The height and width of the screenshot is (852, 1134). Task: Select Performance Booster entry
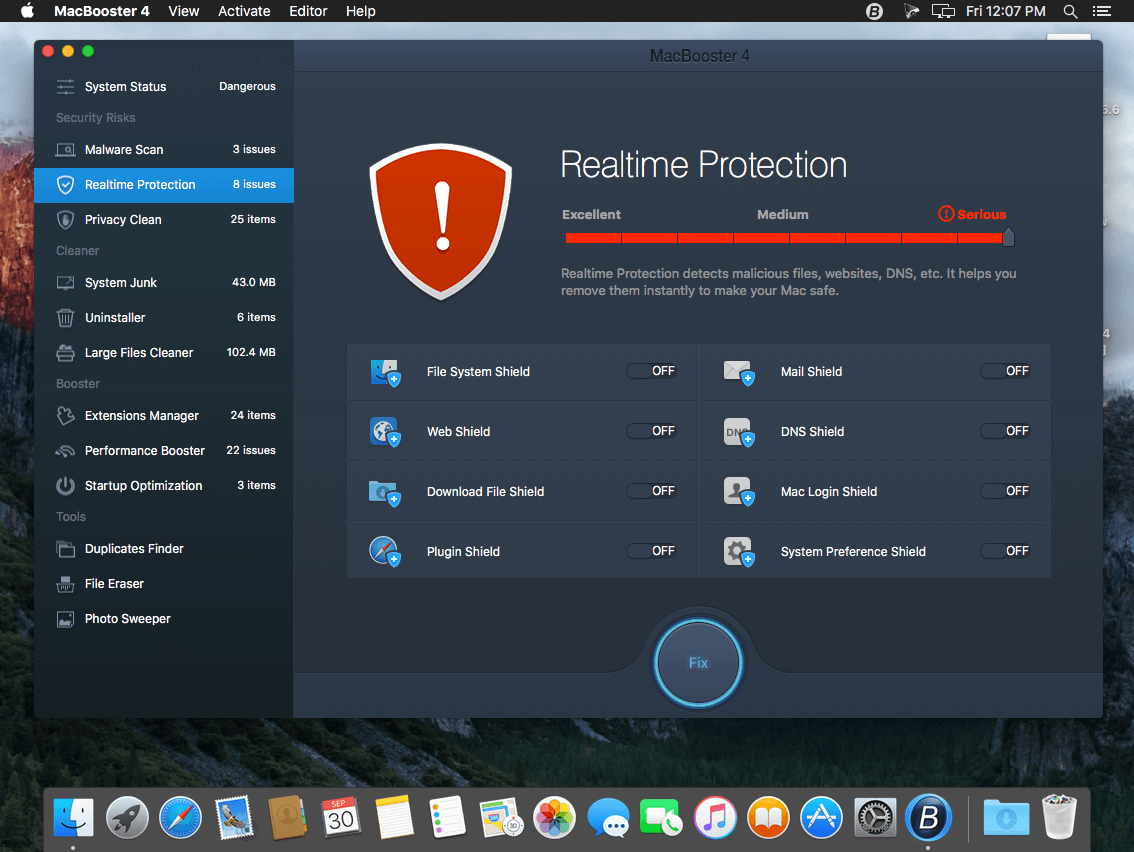click(x=164, y=451)
